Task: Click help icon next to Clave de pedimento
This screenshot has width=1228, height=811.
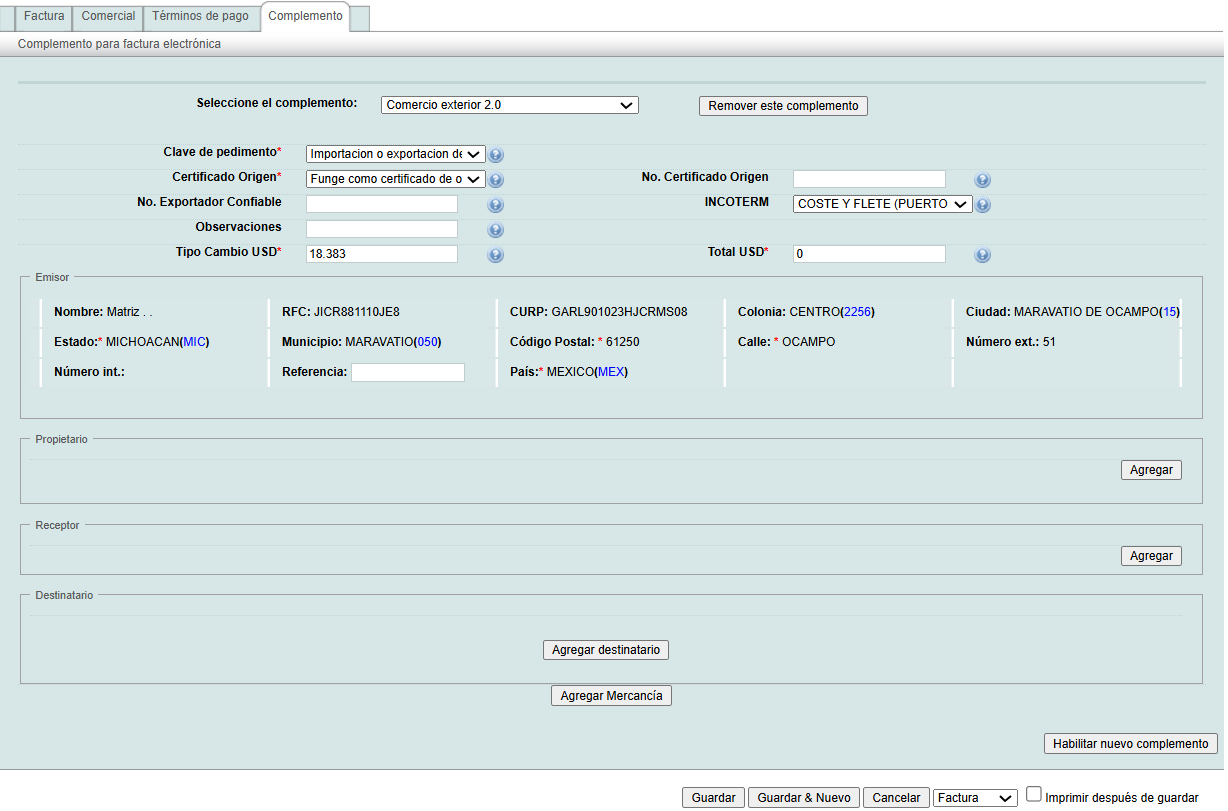Action: (496, 155)
